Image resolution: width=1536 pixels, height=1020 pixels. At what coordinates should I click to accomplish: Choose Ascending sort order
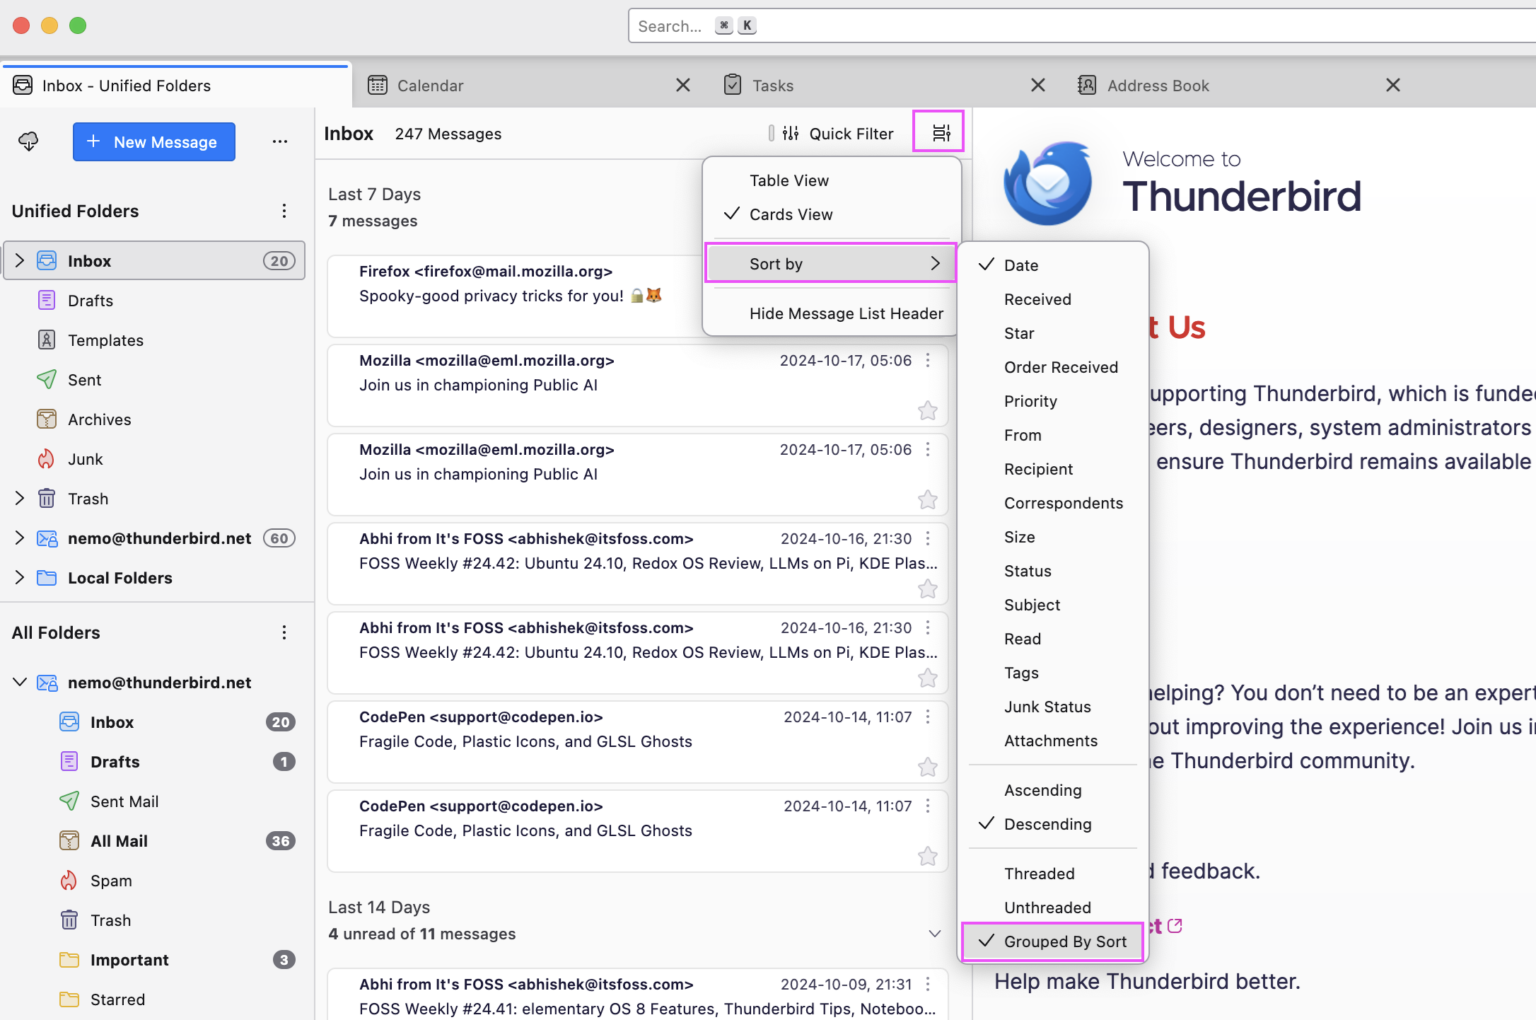coord(1053,791)
